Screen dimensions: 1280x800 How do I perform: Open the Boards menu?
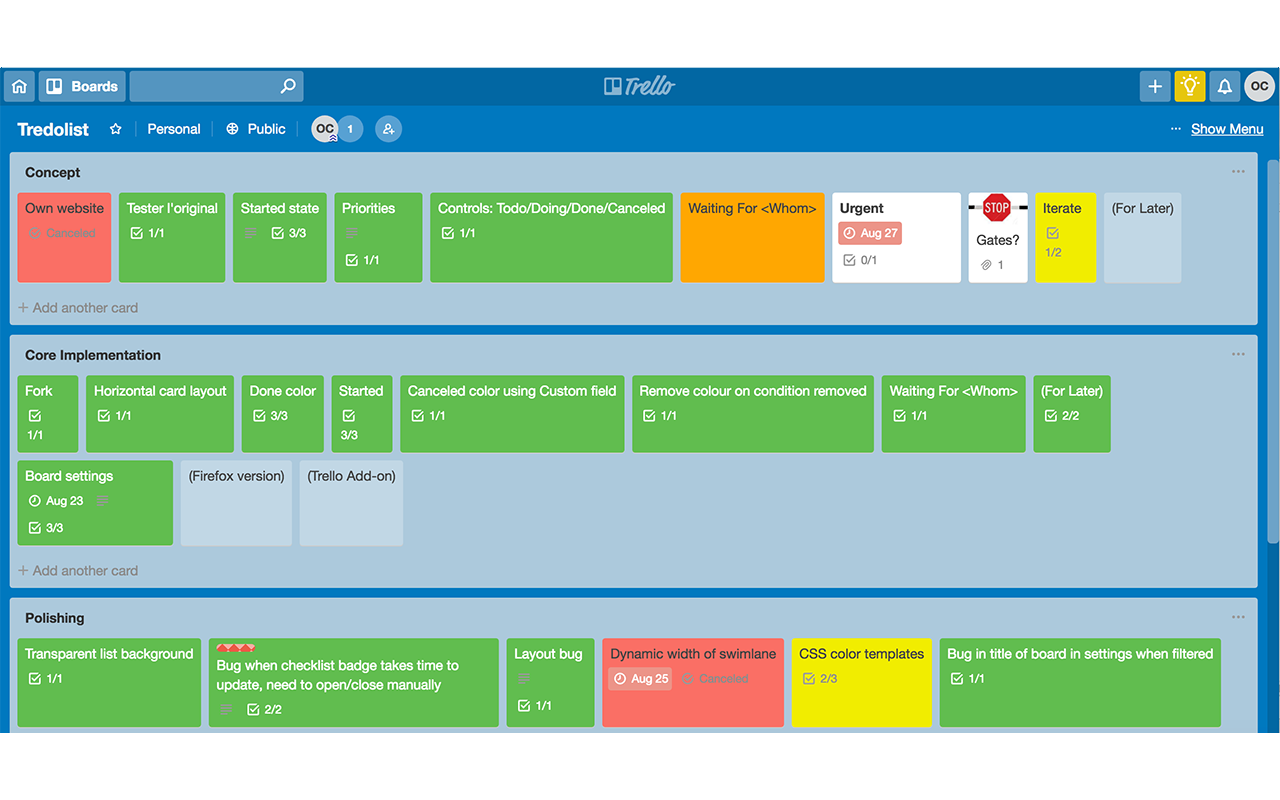[x=82, y=86]
